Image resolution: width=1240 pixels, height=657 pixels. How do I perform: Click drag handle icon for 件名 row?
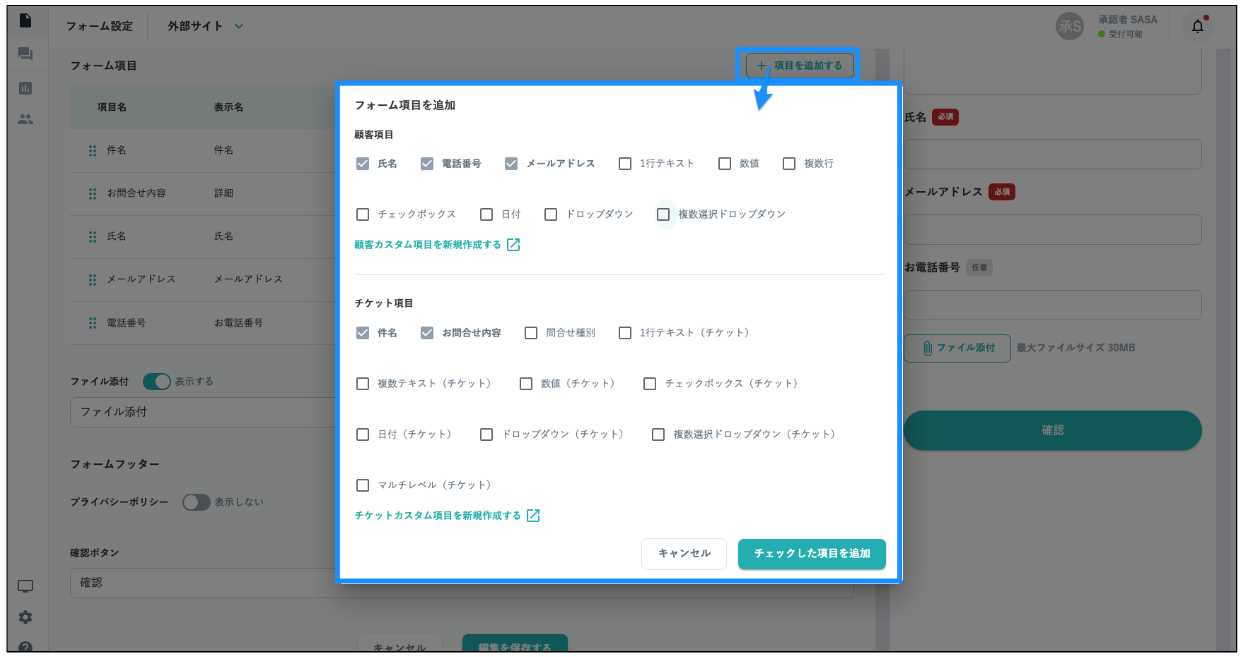[x=92, y=150]
